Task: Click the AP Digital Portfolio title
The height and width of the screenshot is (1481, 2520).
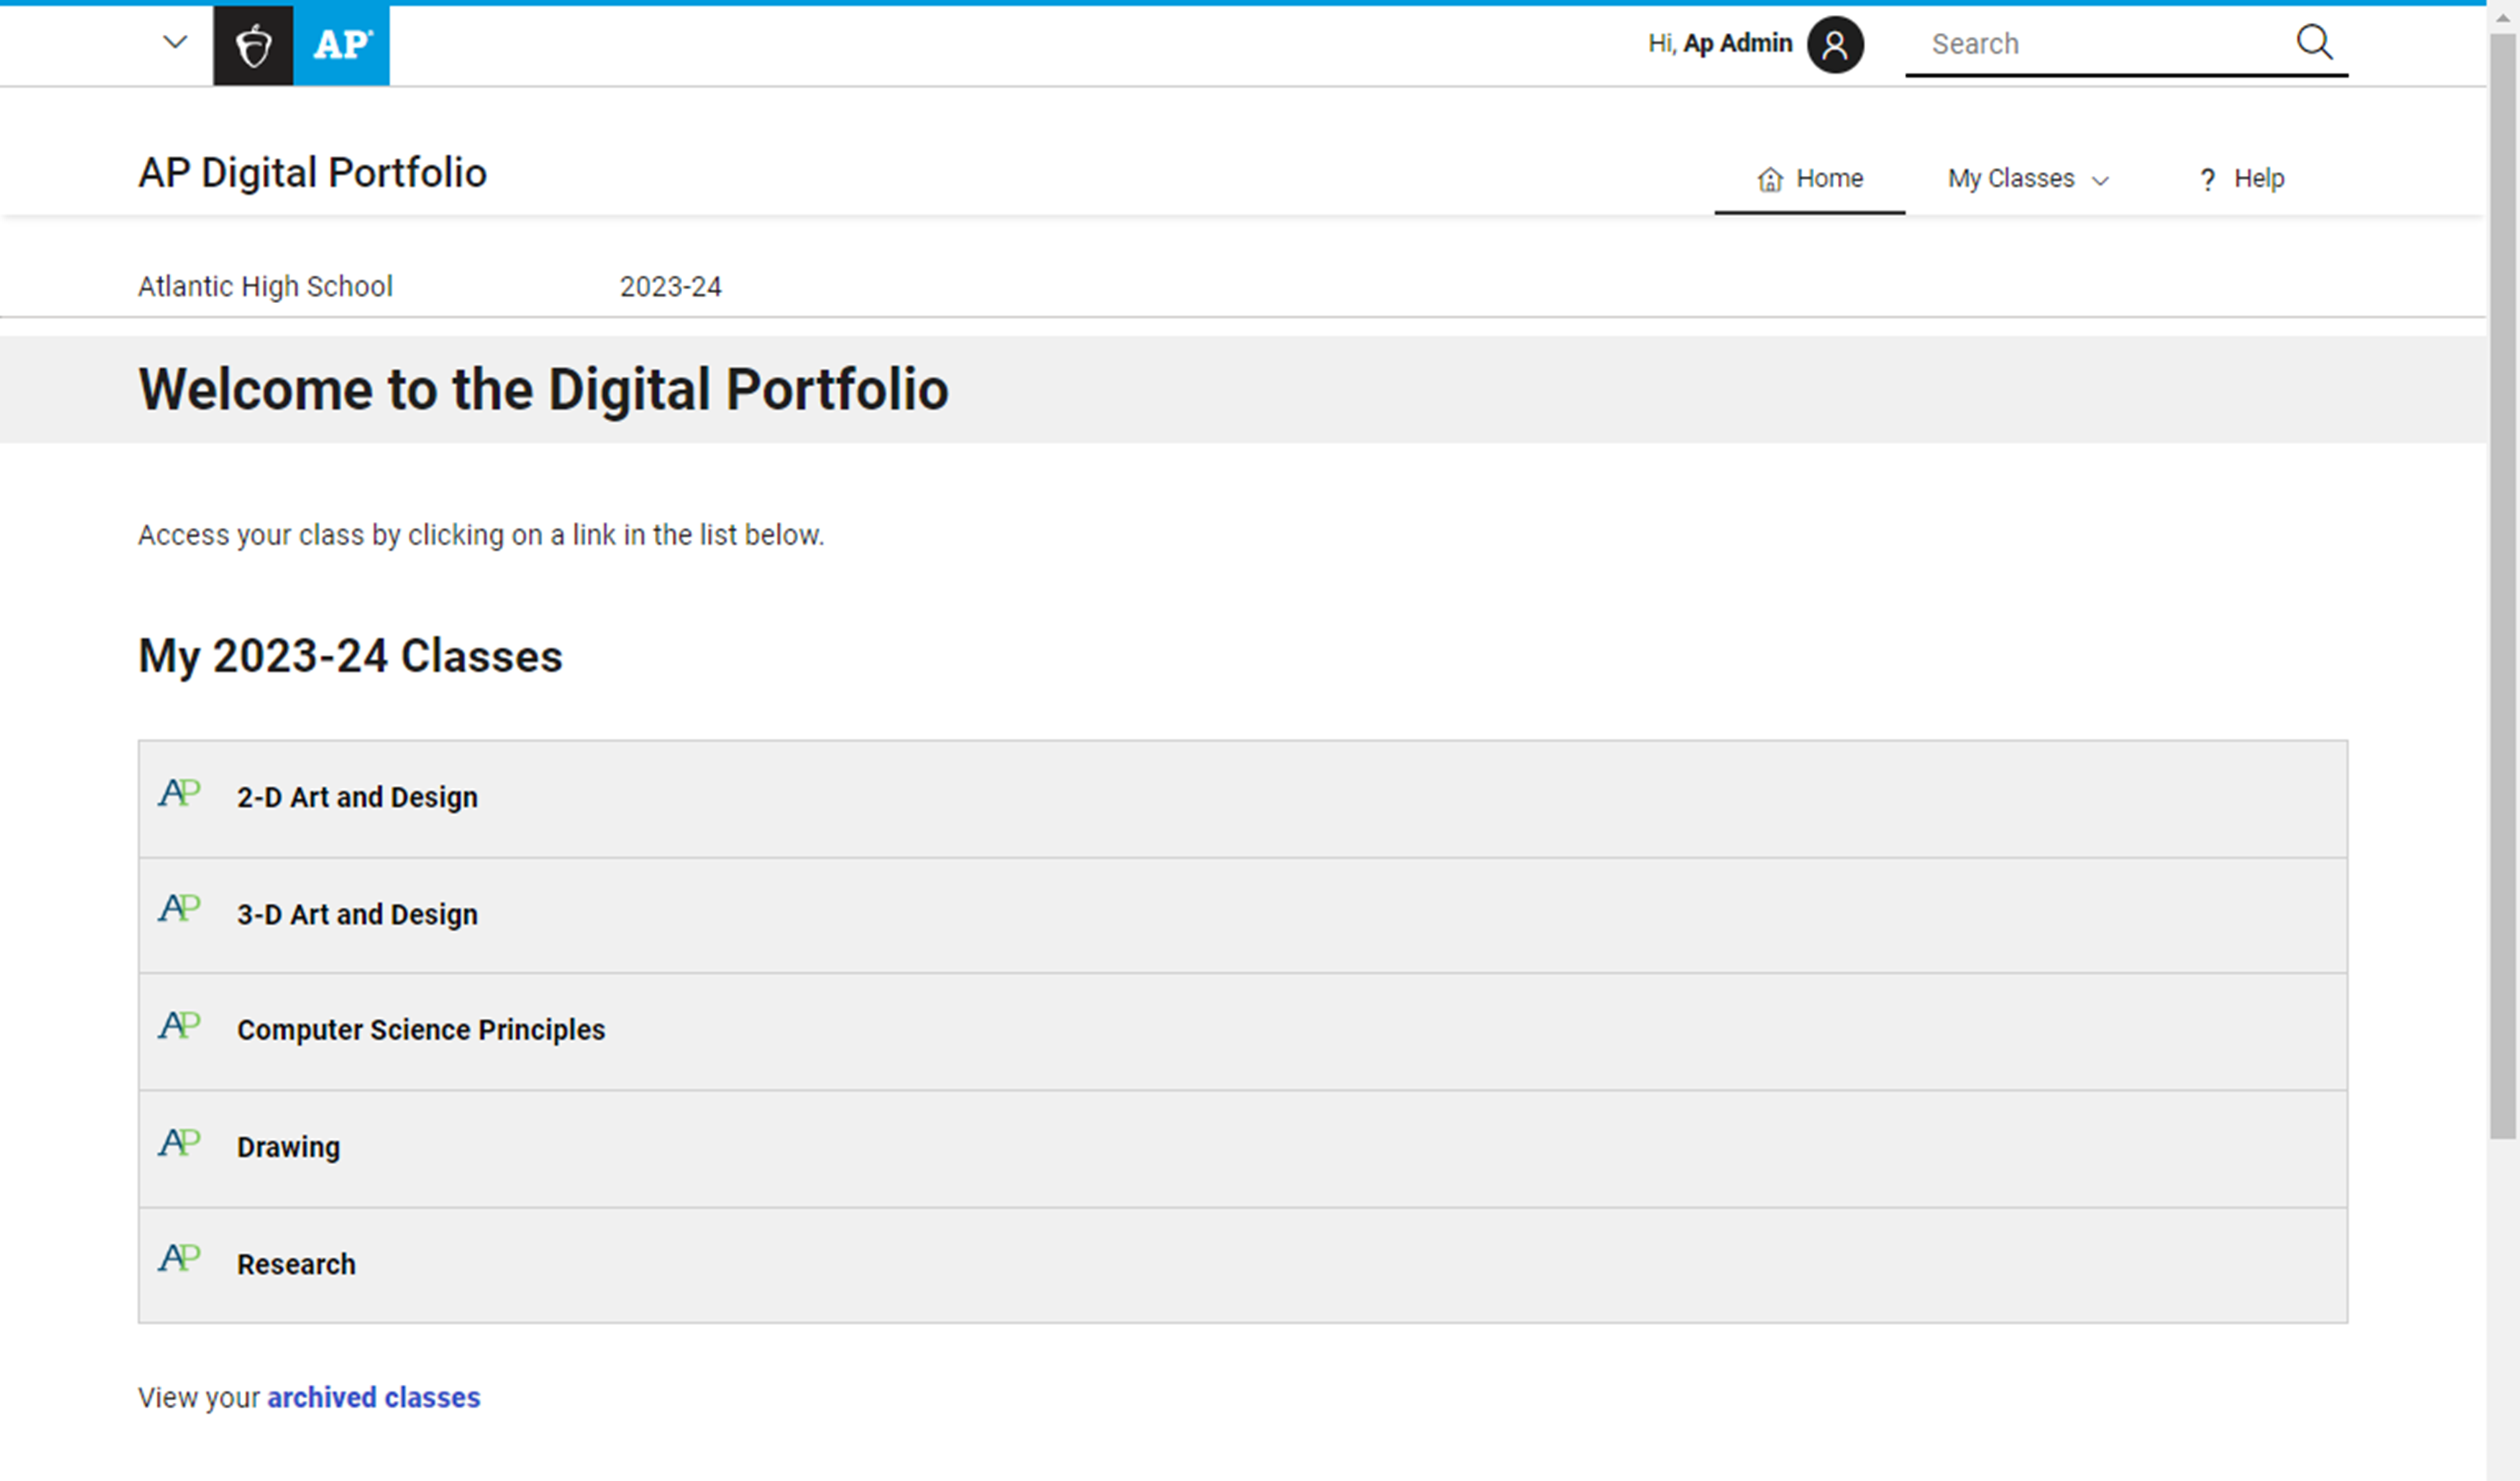Action: pos(313,172)
